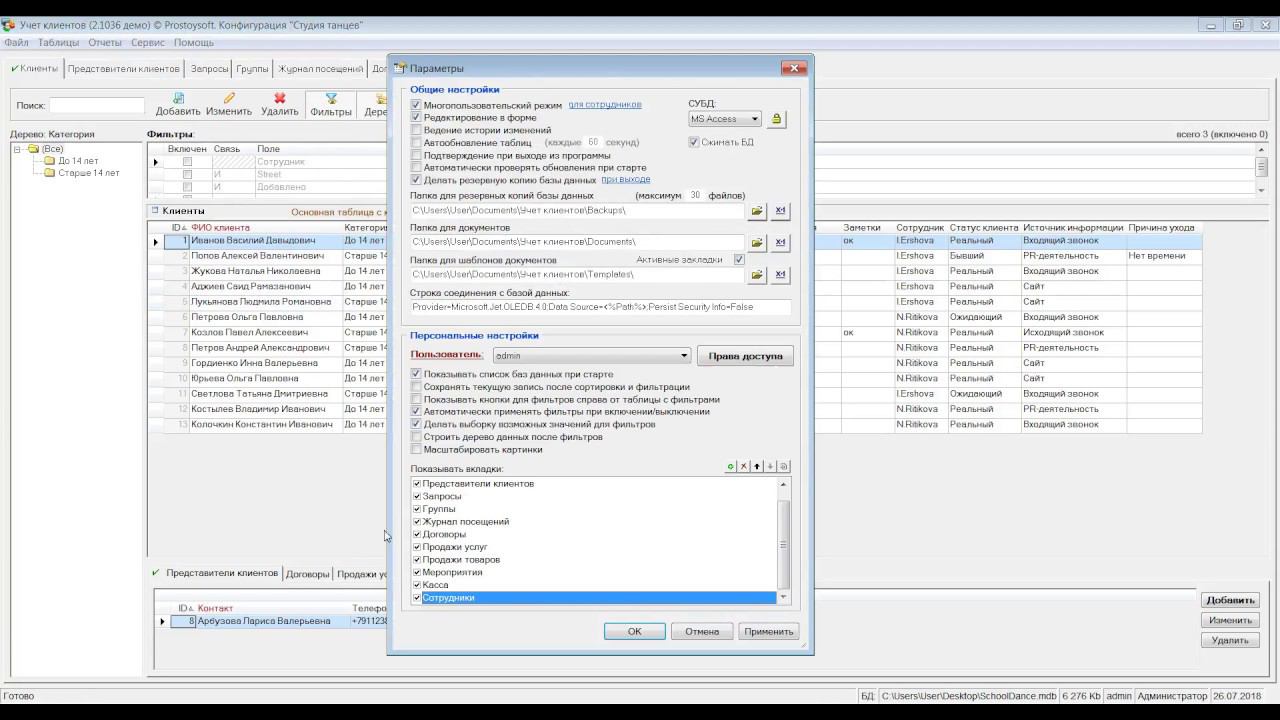The image size is (1280, 720).
Task: Click the last icon above the tabs list
Action: tap(783, 467)
